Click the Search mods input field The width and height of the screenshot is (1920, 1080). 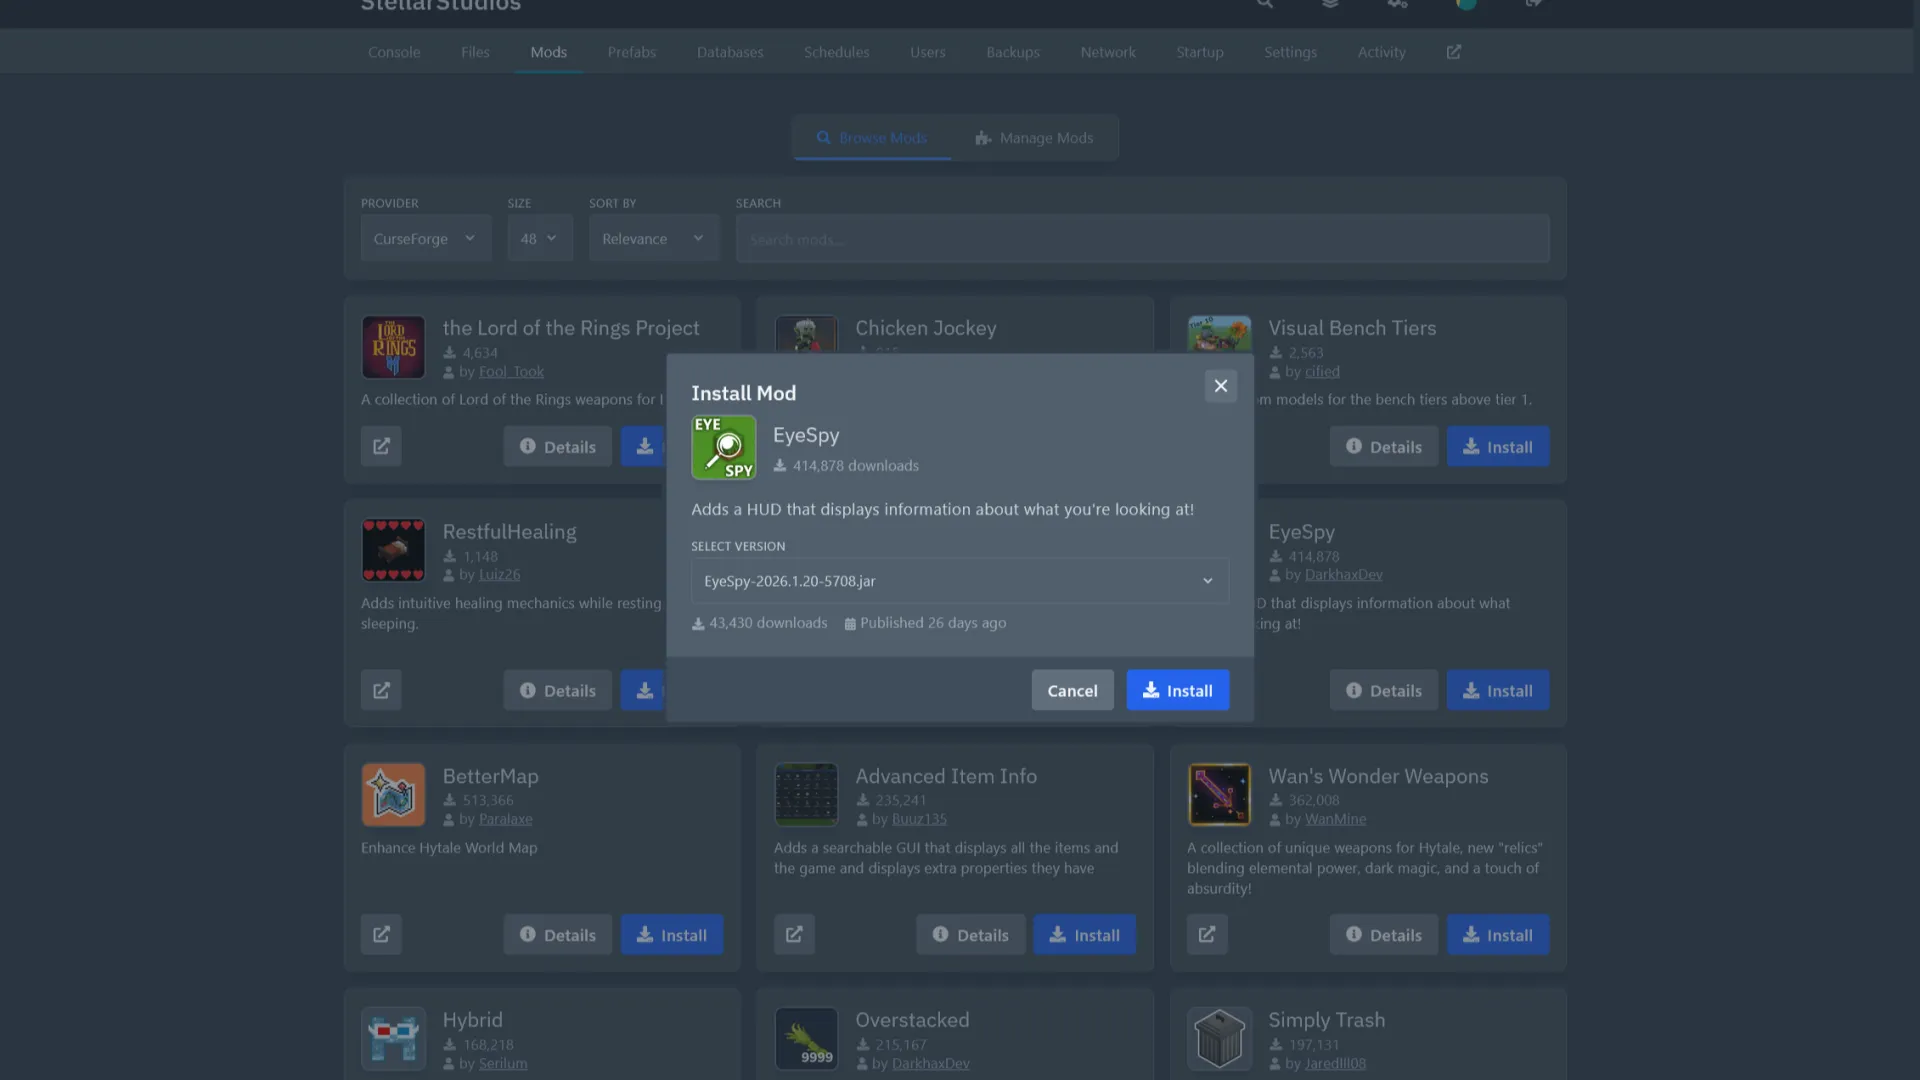tap(1142, 239)
